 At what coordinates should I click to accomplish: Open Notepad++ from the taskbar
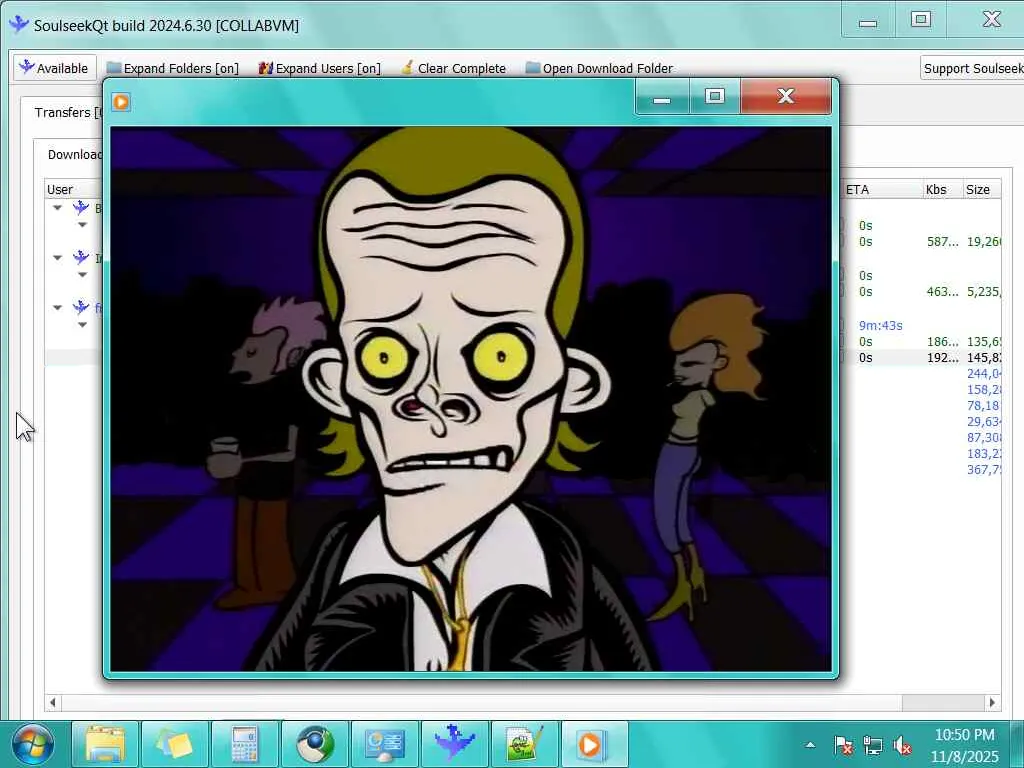(x=525, y=744)
